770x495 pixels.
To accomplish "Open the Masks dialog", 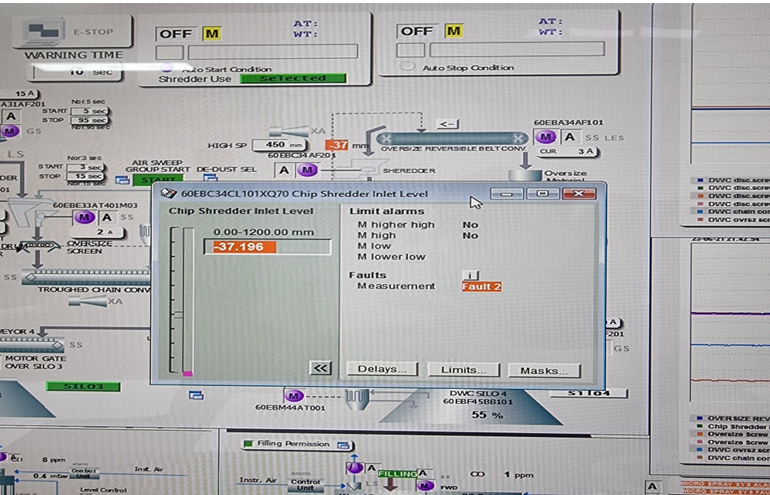I will (543, 369).
